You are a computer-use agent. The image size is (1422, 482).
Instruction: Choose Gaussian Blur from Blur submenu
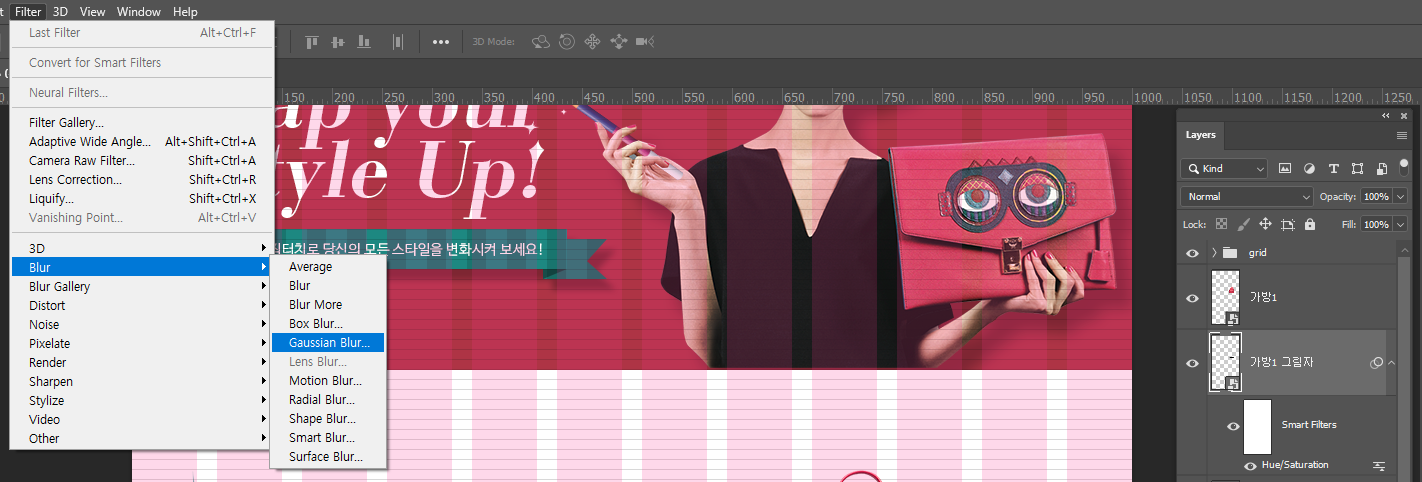327,342
